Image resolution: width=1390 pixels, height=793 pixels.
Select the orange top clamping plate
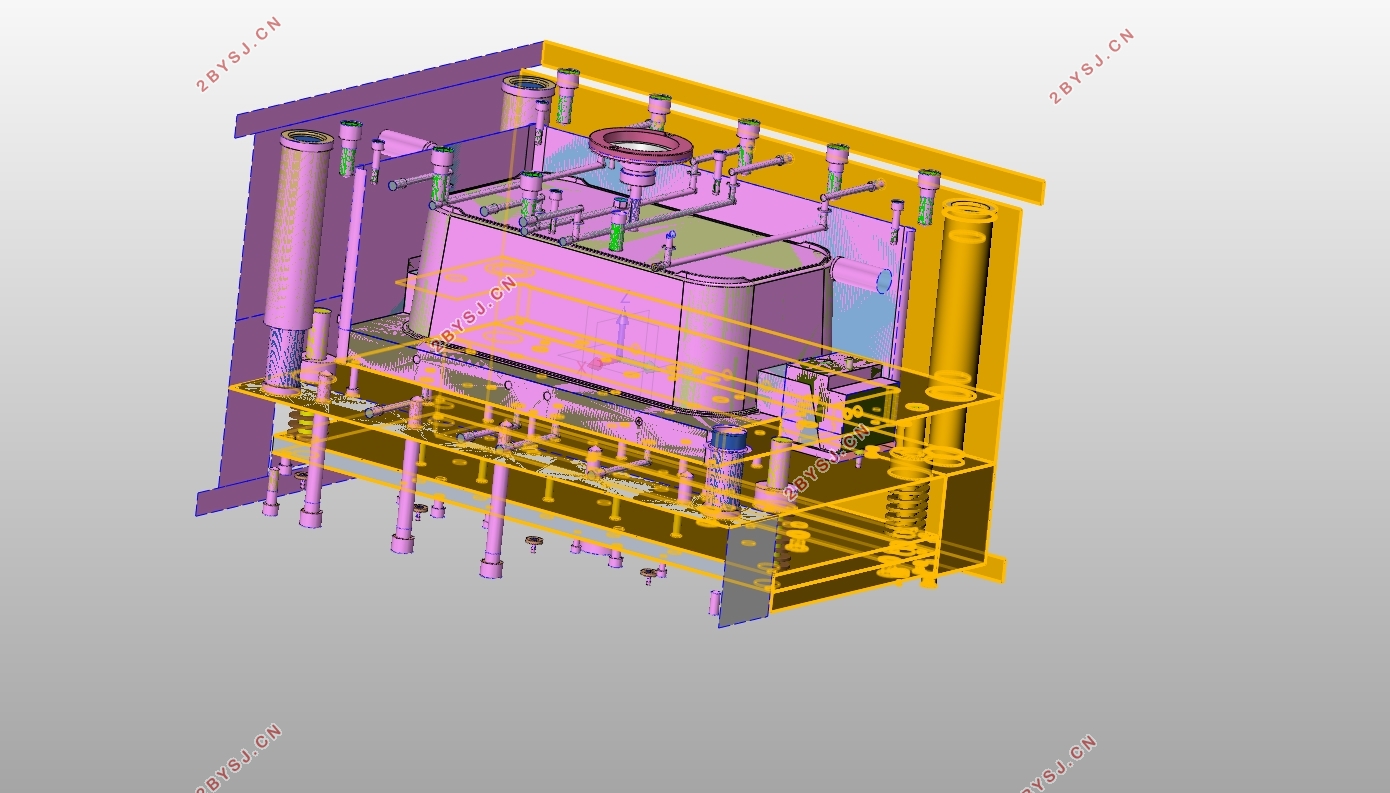pos(792,122)
